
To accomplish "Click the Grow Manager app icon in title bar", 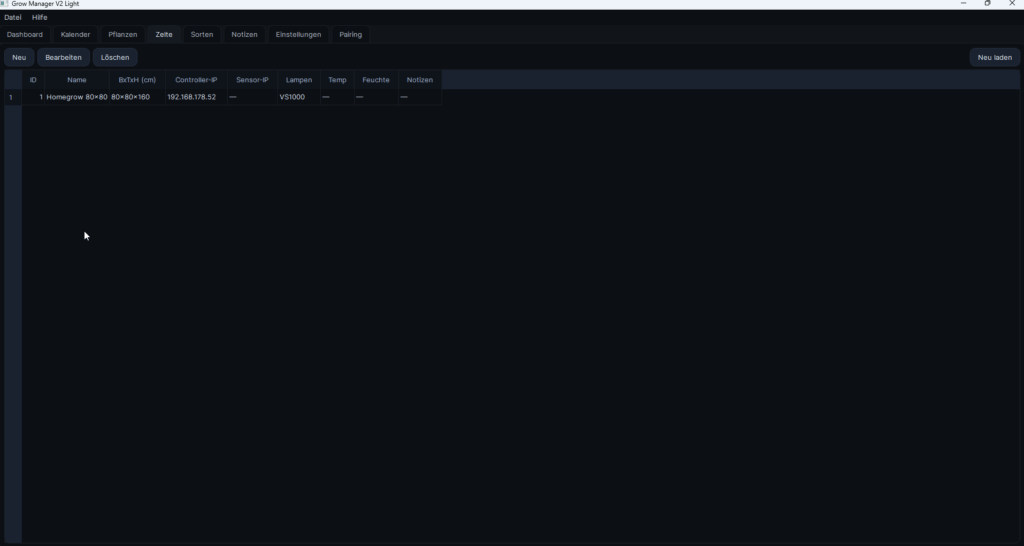I will (x=5, y=4).
